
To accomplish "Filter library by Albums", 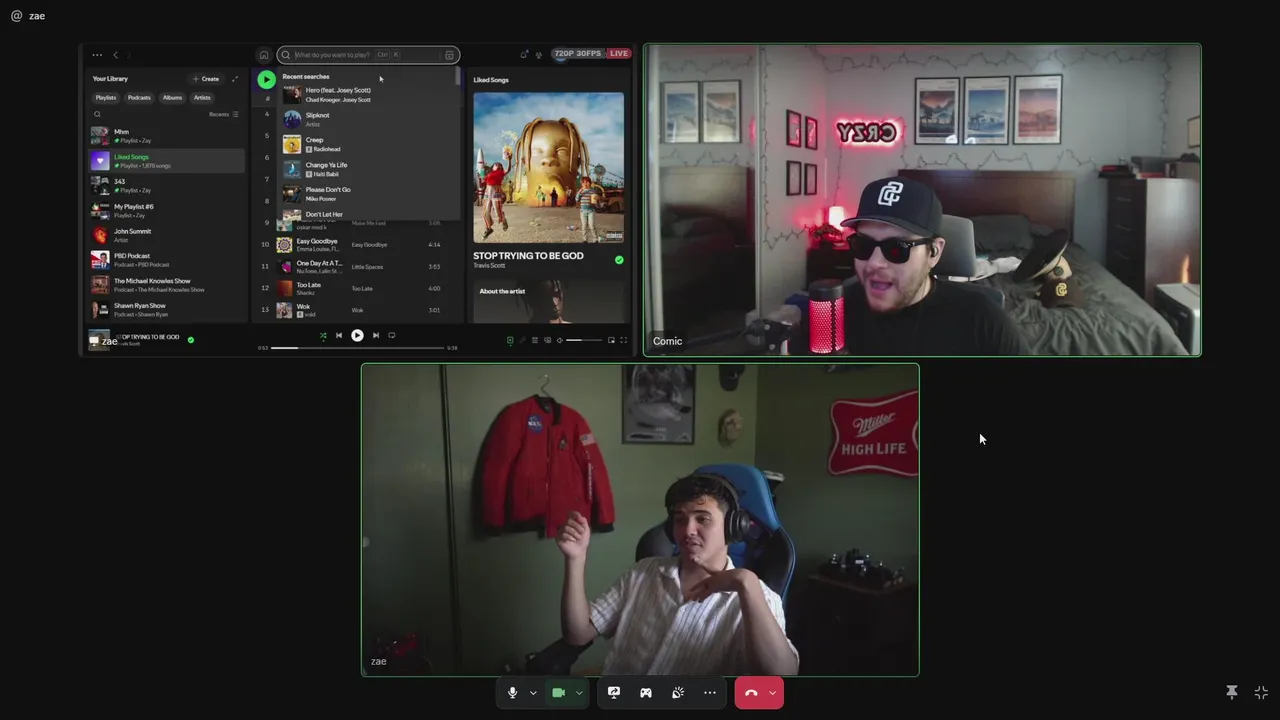I will tap(172, 98).
